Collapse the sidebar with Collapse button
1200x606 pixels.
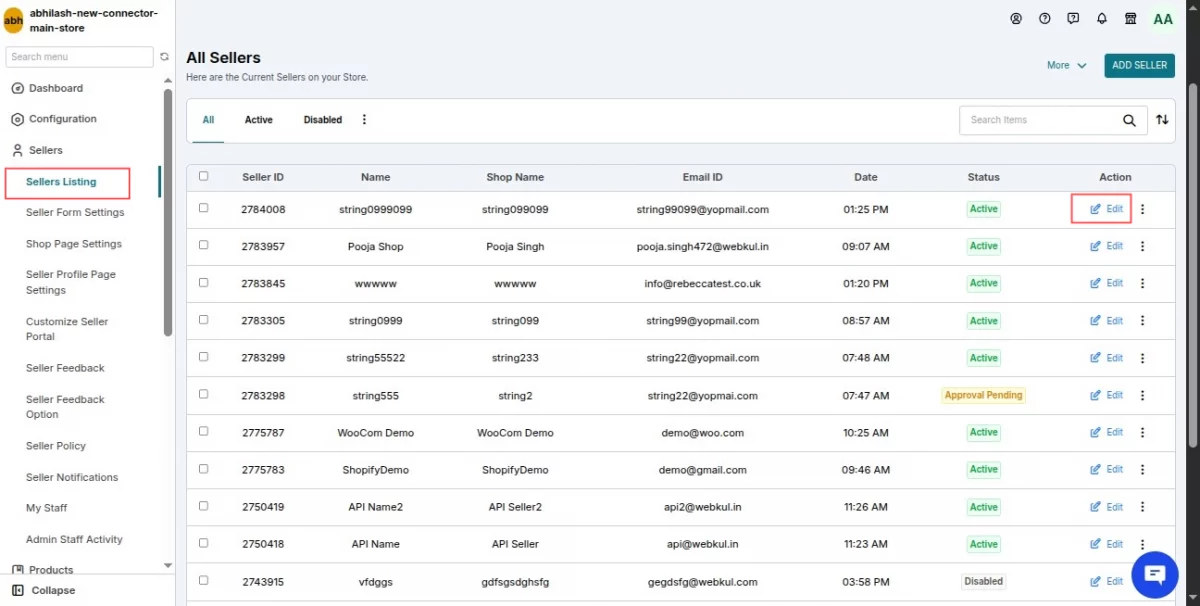point(44,590)
